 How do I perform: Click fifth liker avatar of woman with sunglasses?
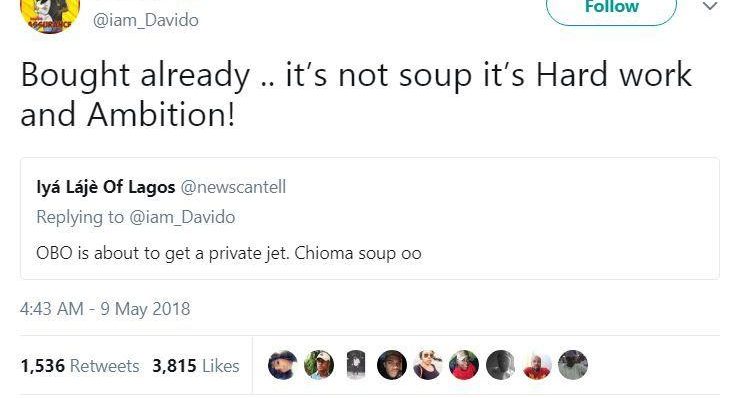[428, 365]
